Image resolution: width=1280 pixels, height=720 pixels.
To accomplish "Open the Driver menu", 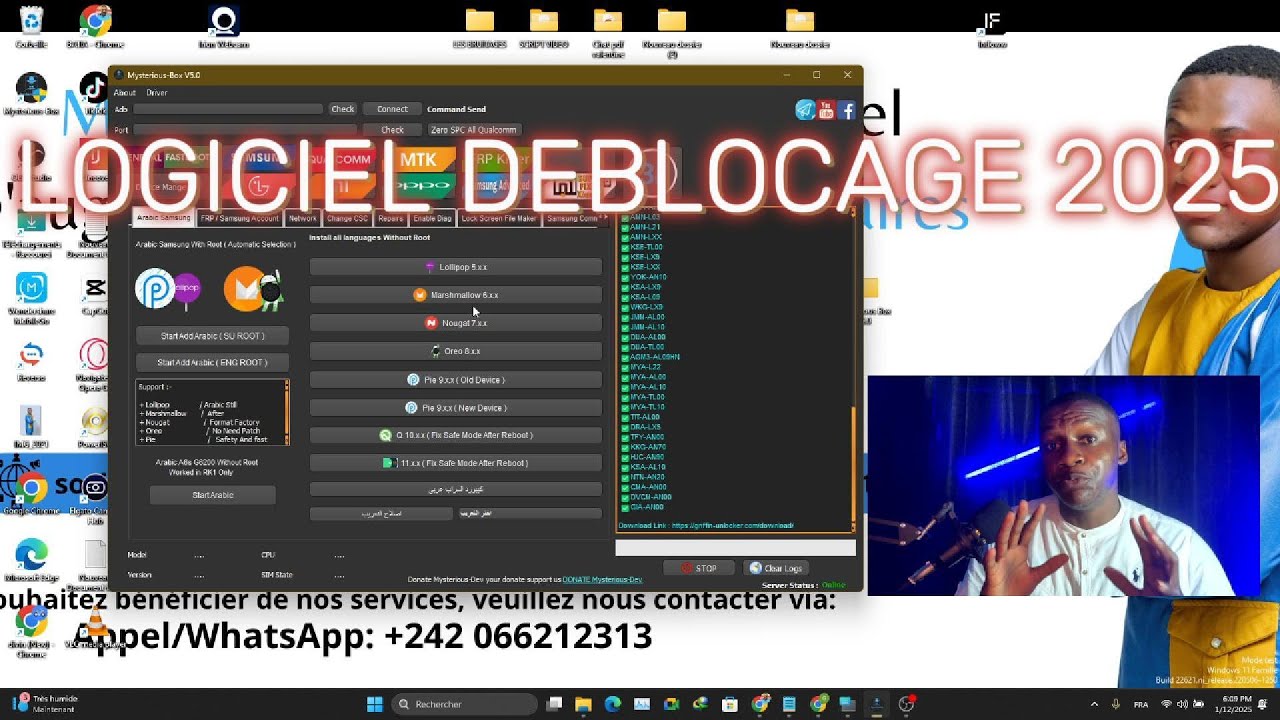I will [x=157, y=93].
